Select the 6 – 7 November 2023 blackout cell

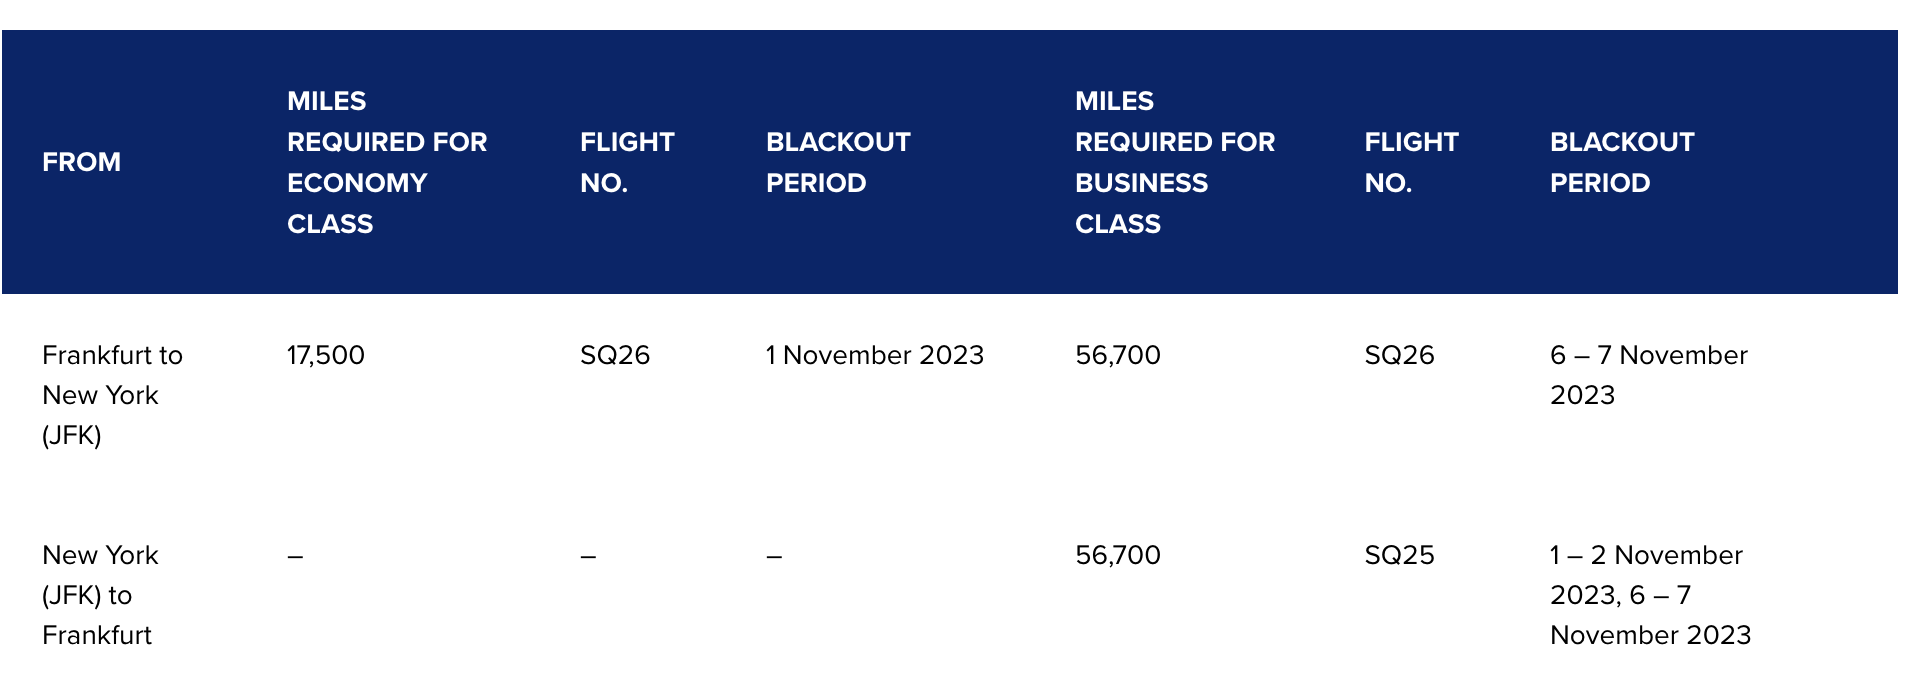click(1649, 375)
